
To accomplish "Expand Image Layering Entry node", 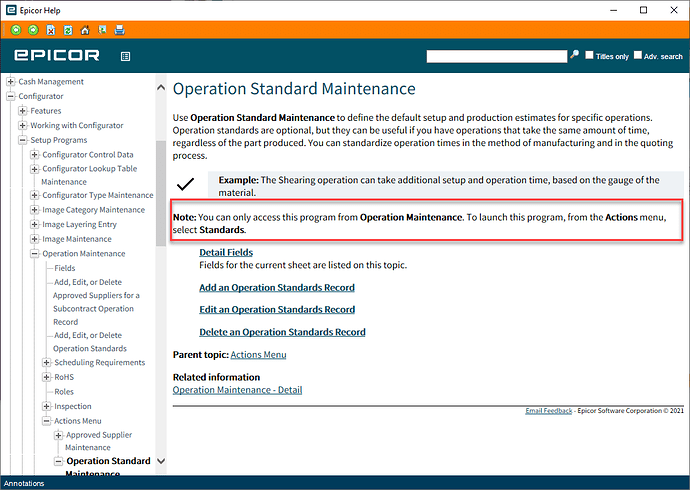I will [x=34, y=224].
